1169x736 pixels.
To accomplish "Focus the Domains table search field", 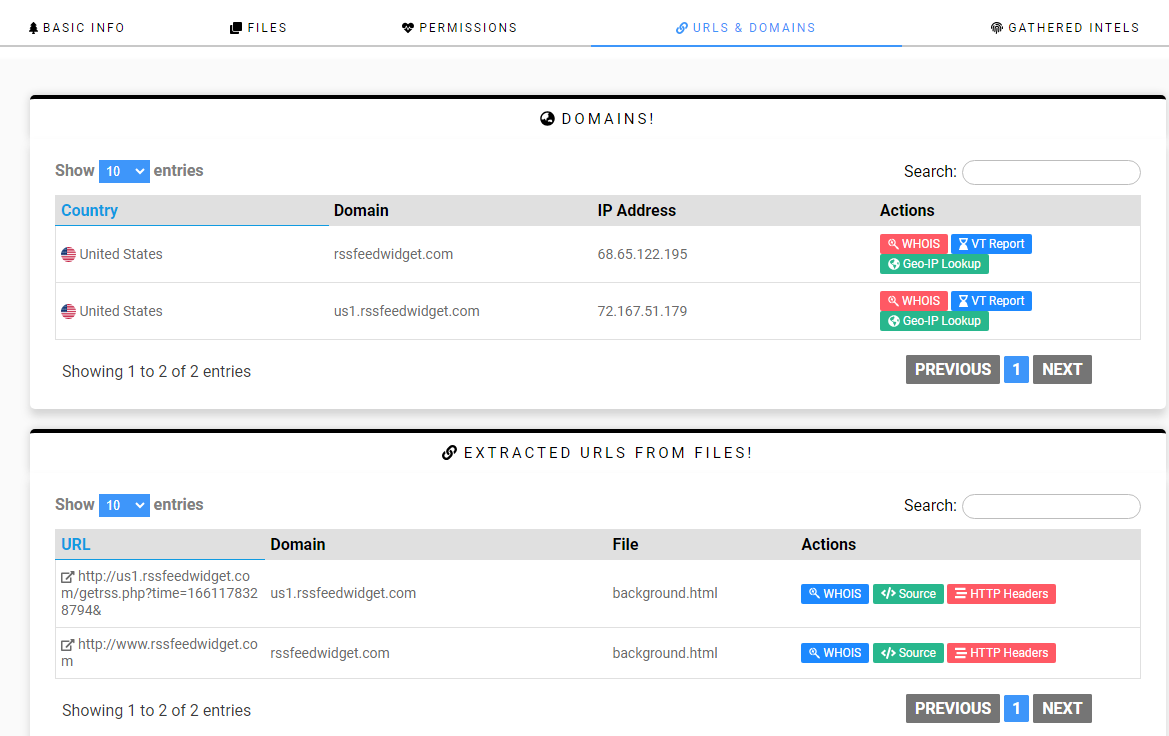I will (1051, 172).
